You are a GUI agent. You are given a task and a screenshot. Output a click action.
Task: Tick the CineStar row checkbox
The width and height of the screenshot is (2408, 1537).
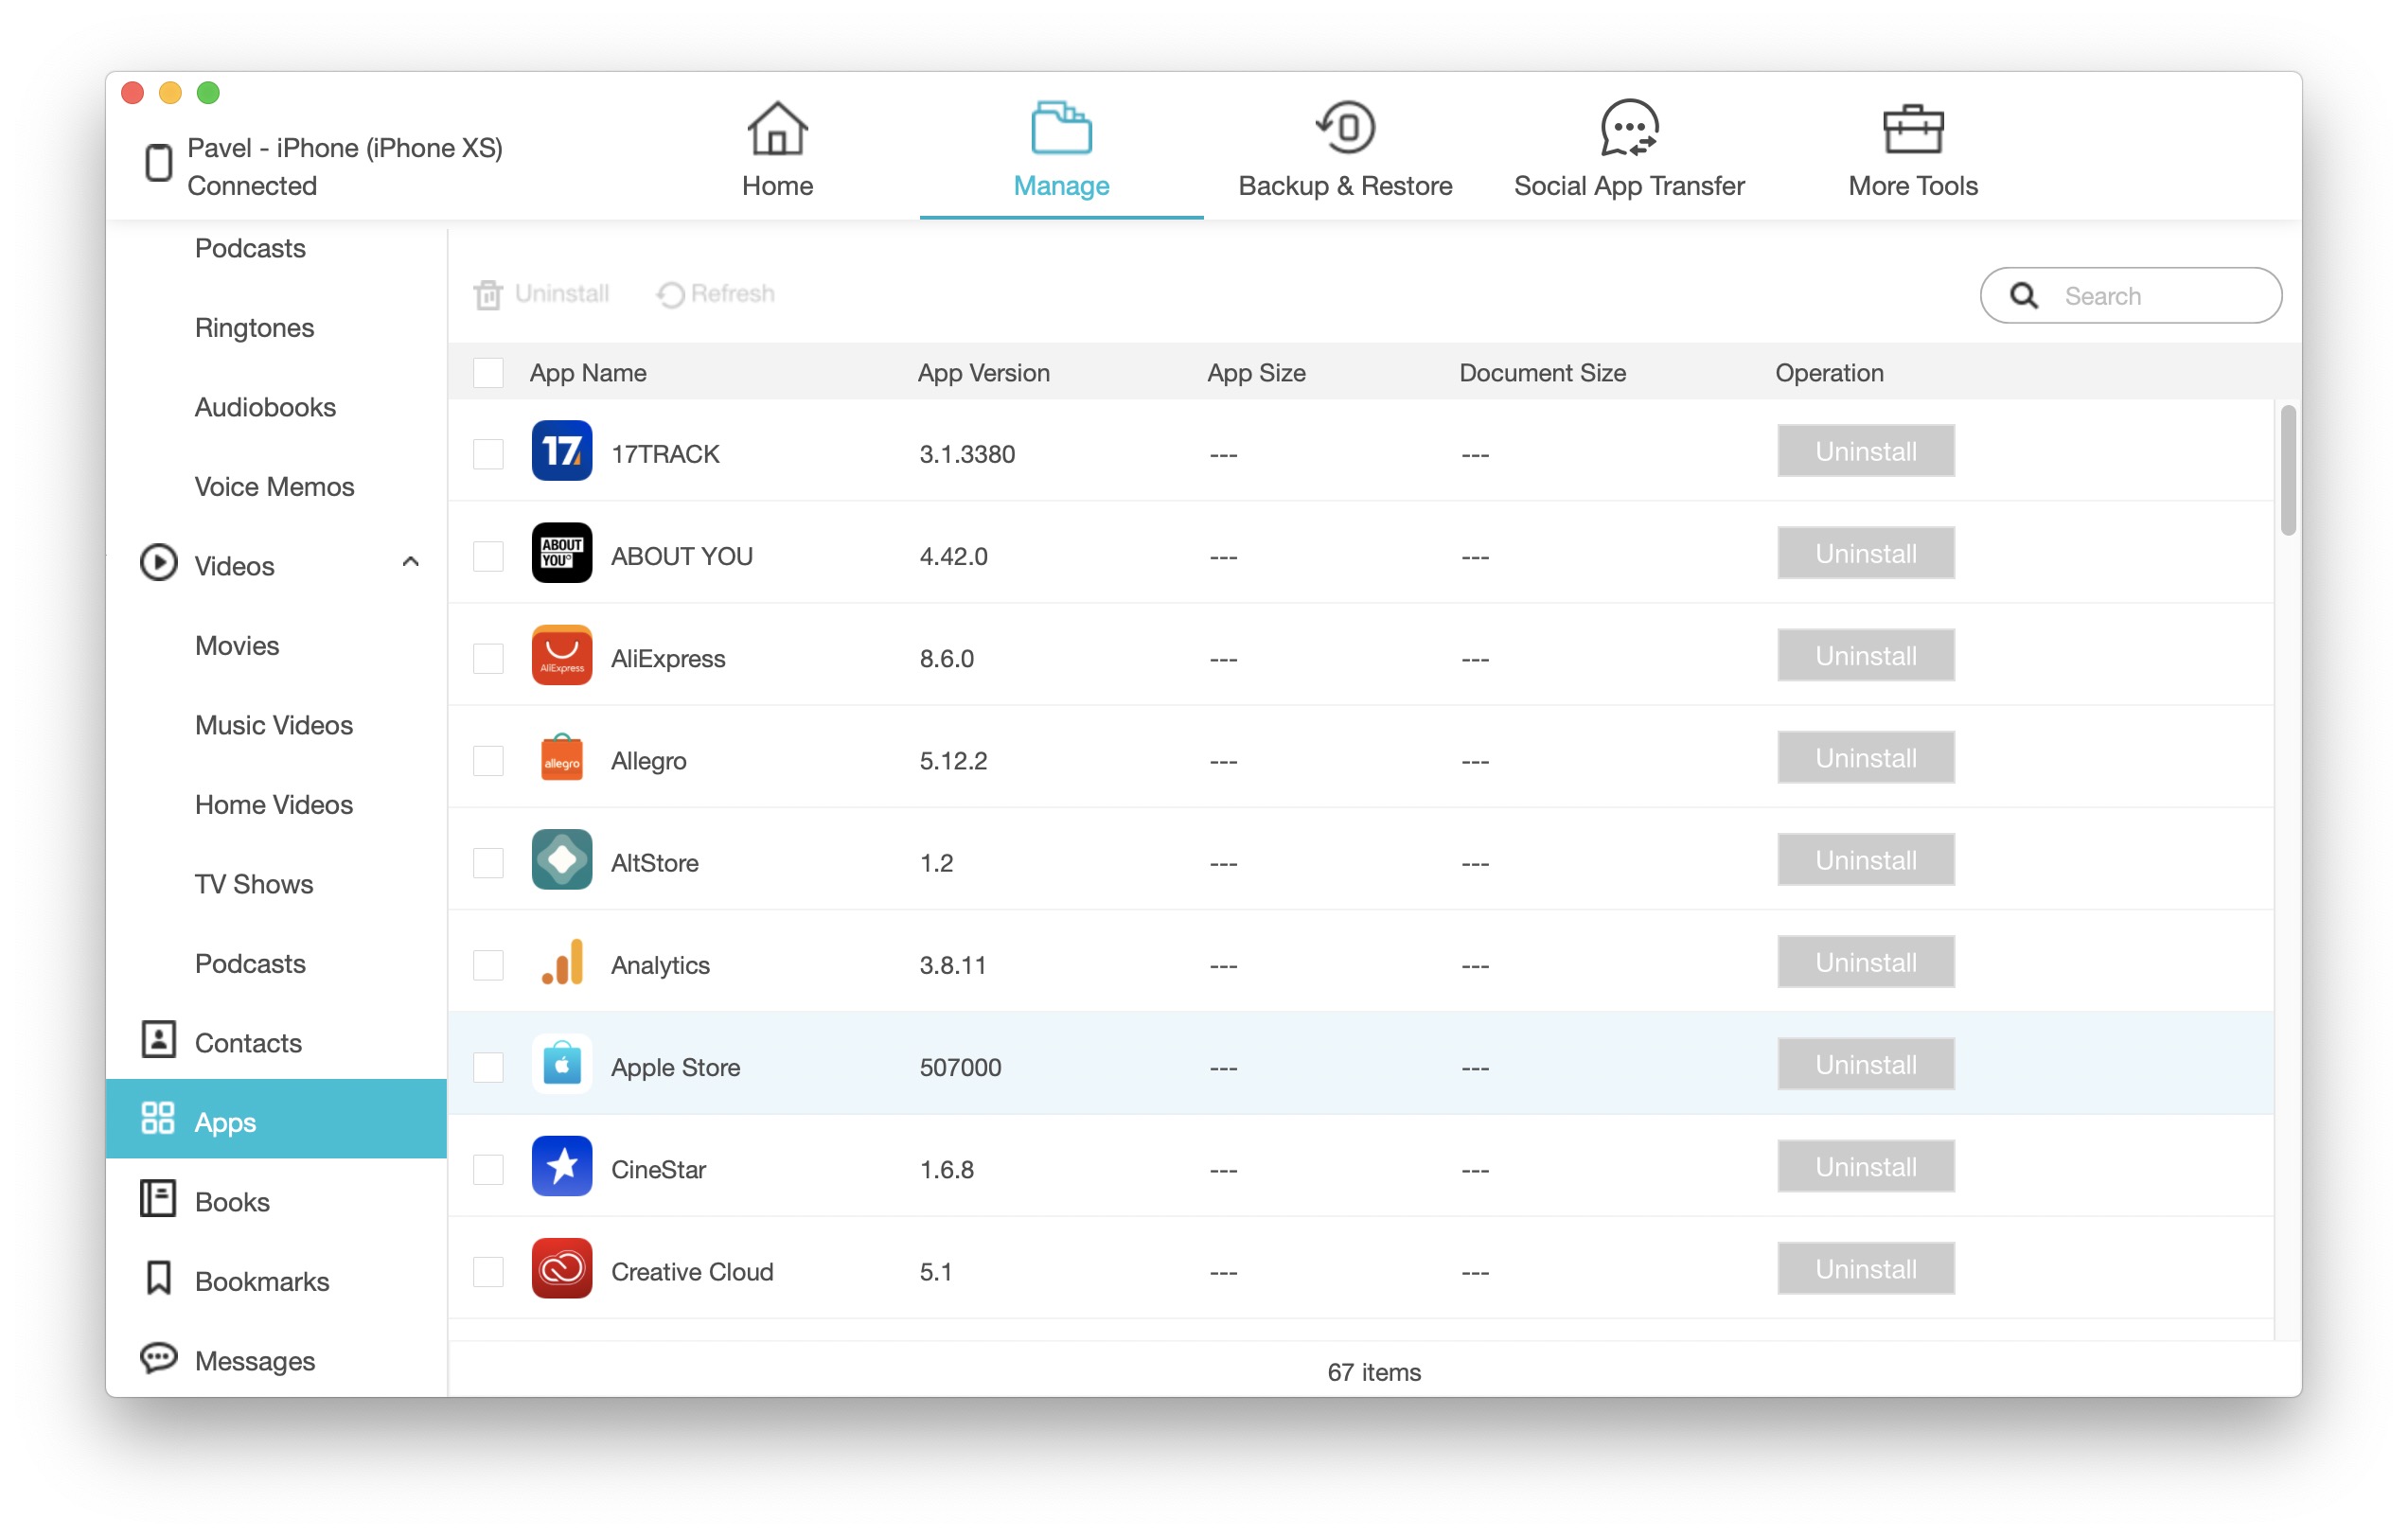488,1169
